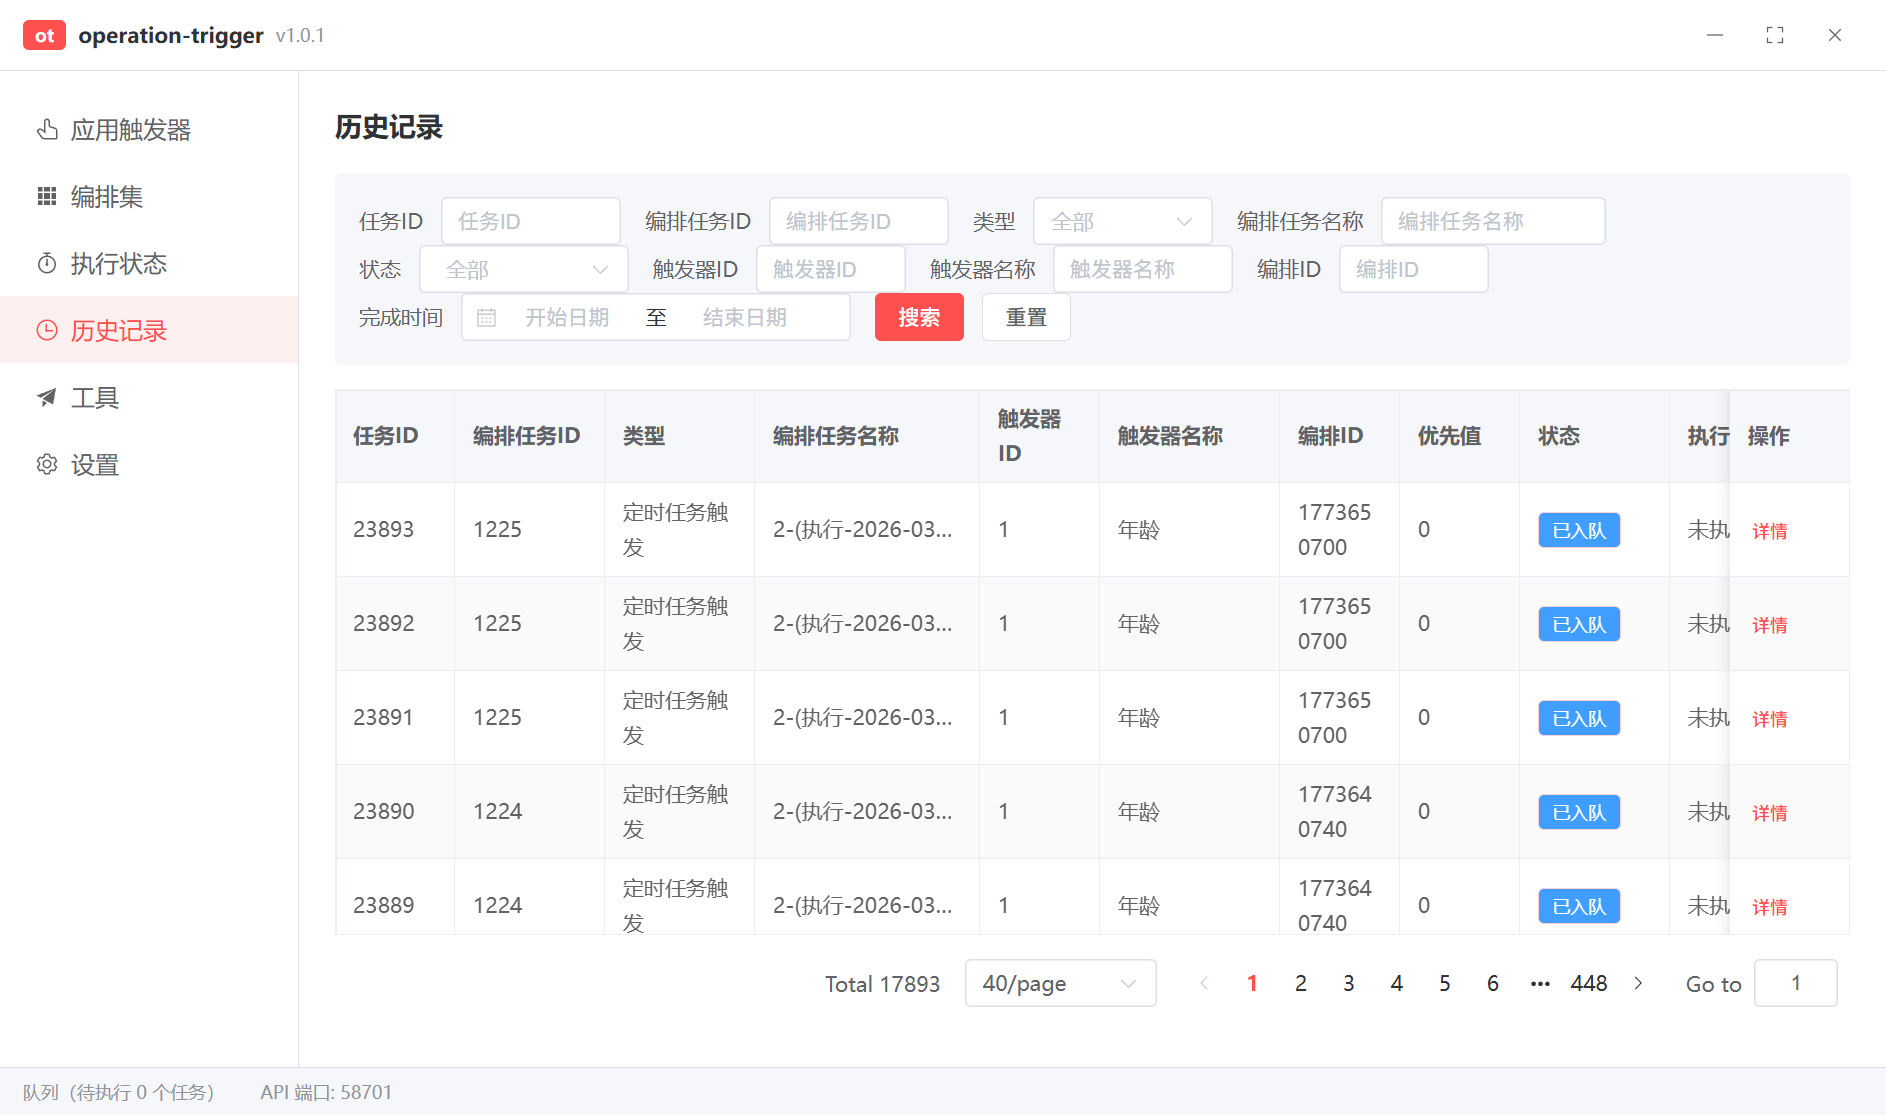Go to the next page arrow
The image size is (1886, 1115).
tap(1638, 984)
